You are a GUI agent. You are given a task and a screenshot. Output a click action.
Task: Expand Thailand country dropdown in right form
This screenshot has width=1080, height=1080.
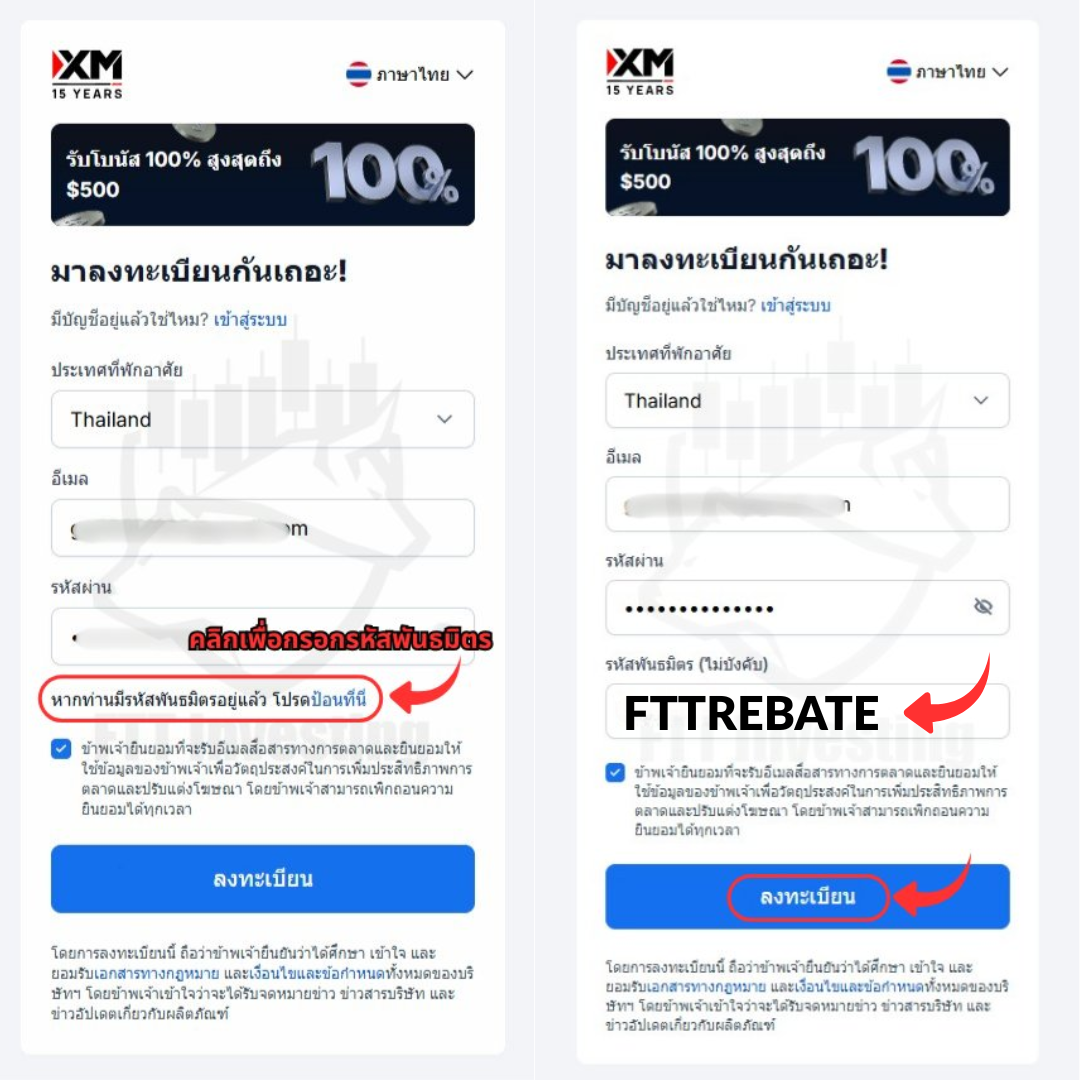pos(807,400)
